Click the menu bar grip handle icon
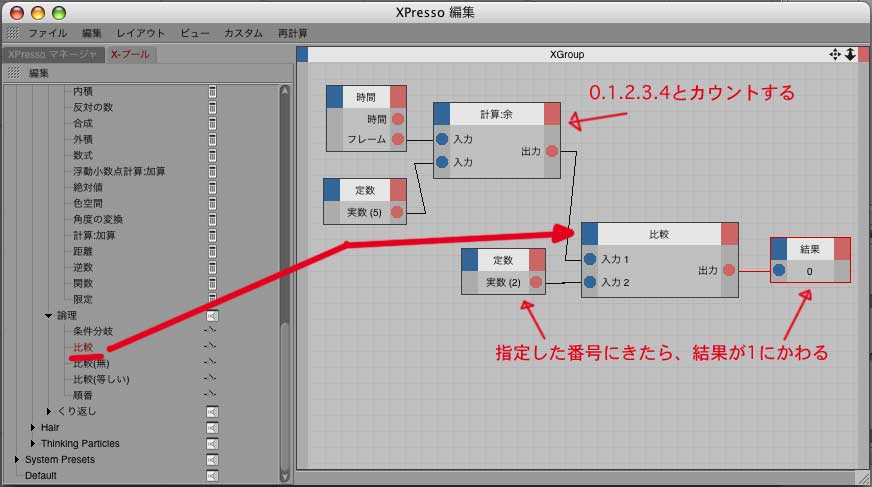Screen dimensions: 872x487 [x=13, y=33]
